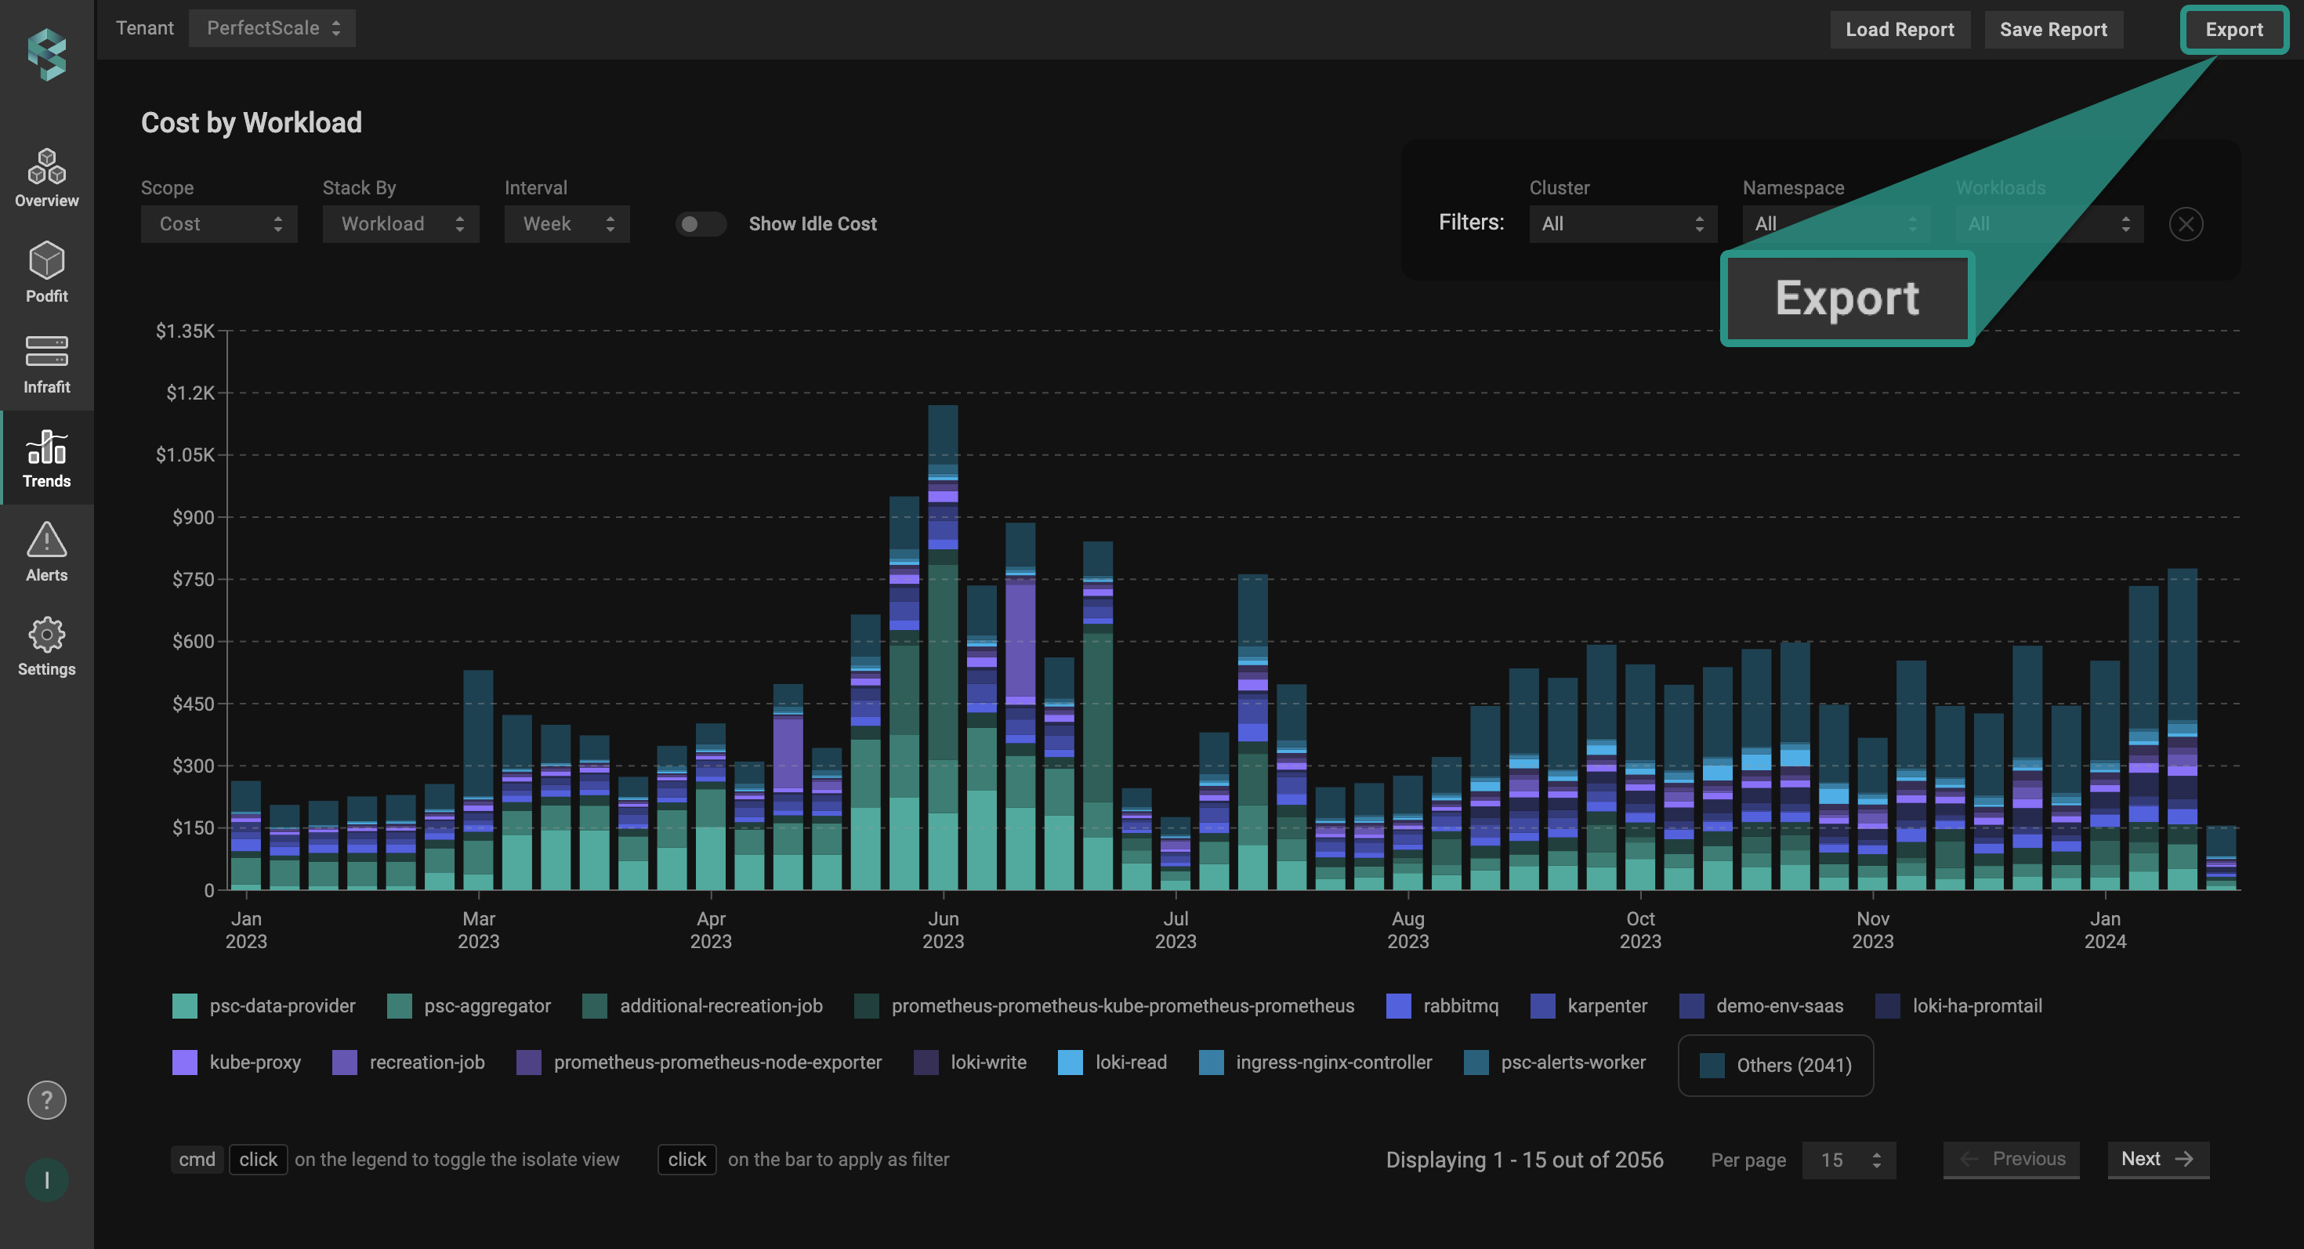Image resolution: width=2304 pixels, height=1249 pixels.
Task: Go to Infrafit server icon
Action: tap(46, 352)
